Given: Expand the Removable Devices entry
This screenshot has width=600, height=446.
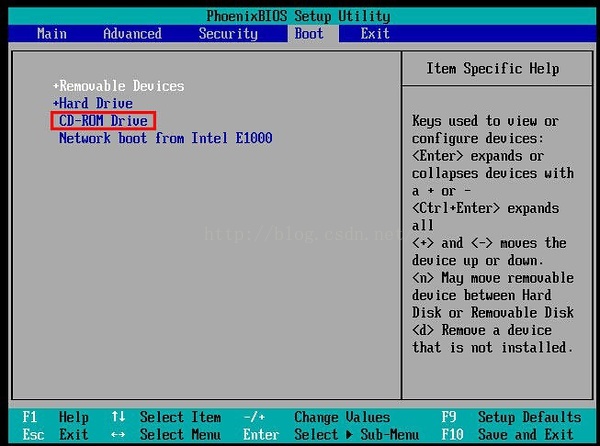Looking at the screenshot, I should pos(119,86).
